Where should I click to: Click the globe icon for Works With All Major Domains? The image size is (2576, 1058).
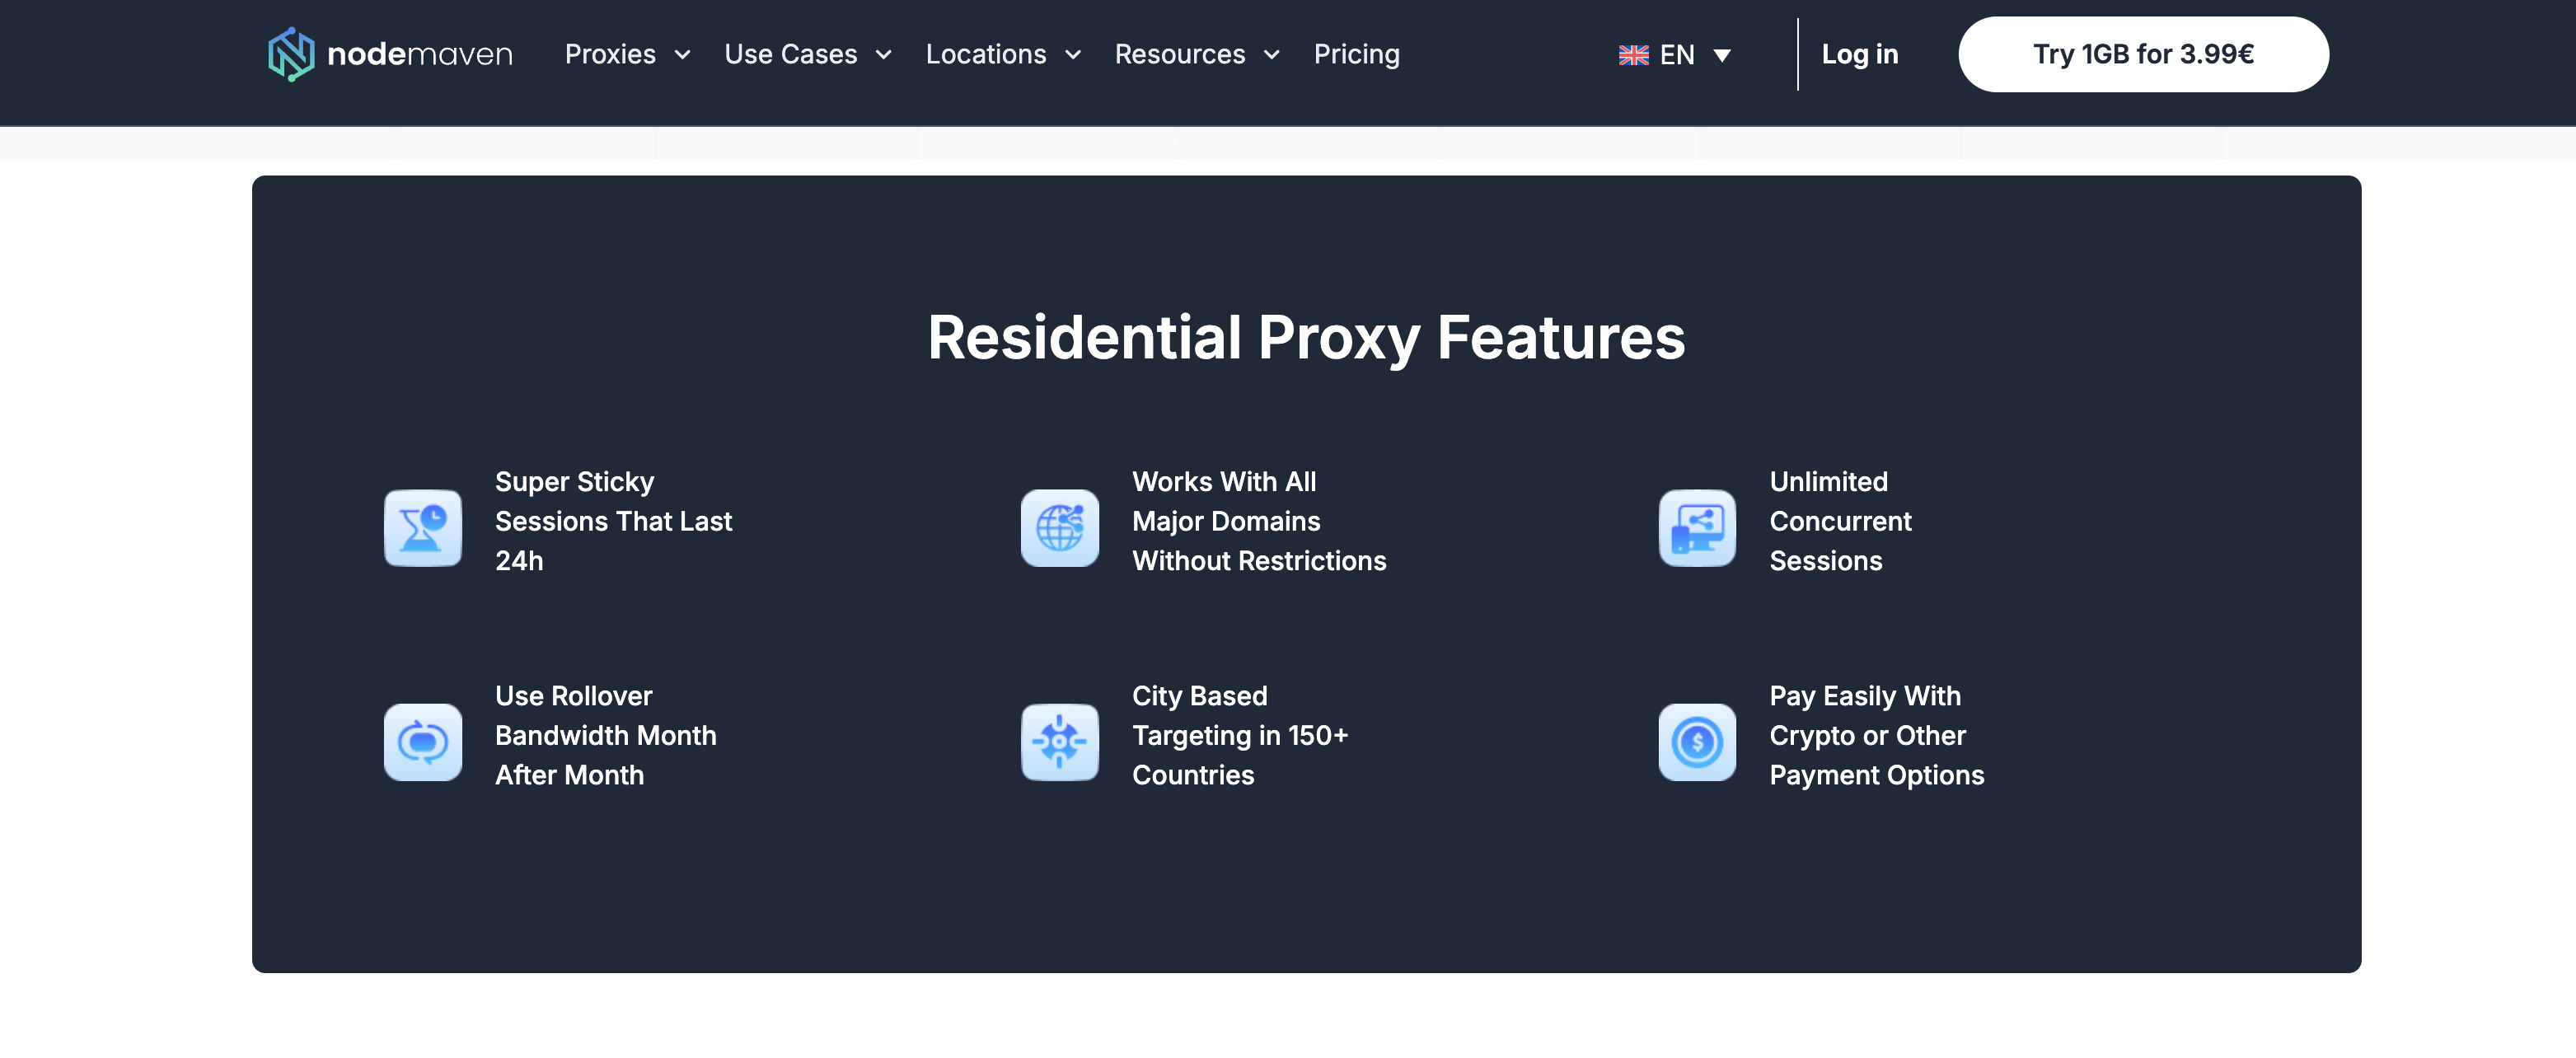[1059, 528]
